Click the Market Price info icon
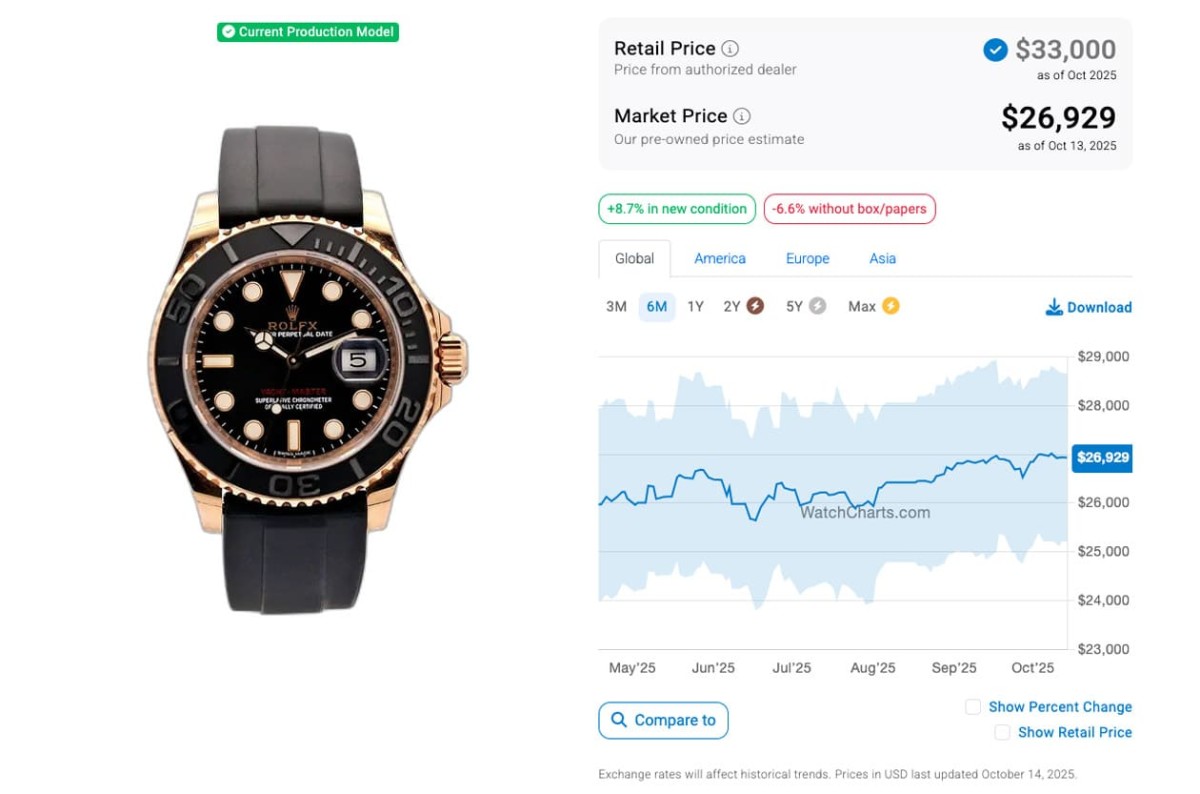 tap(742, 116)
